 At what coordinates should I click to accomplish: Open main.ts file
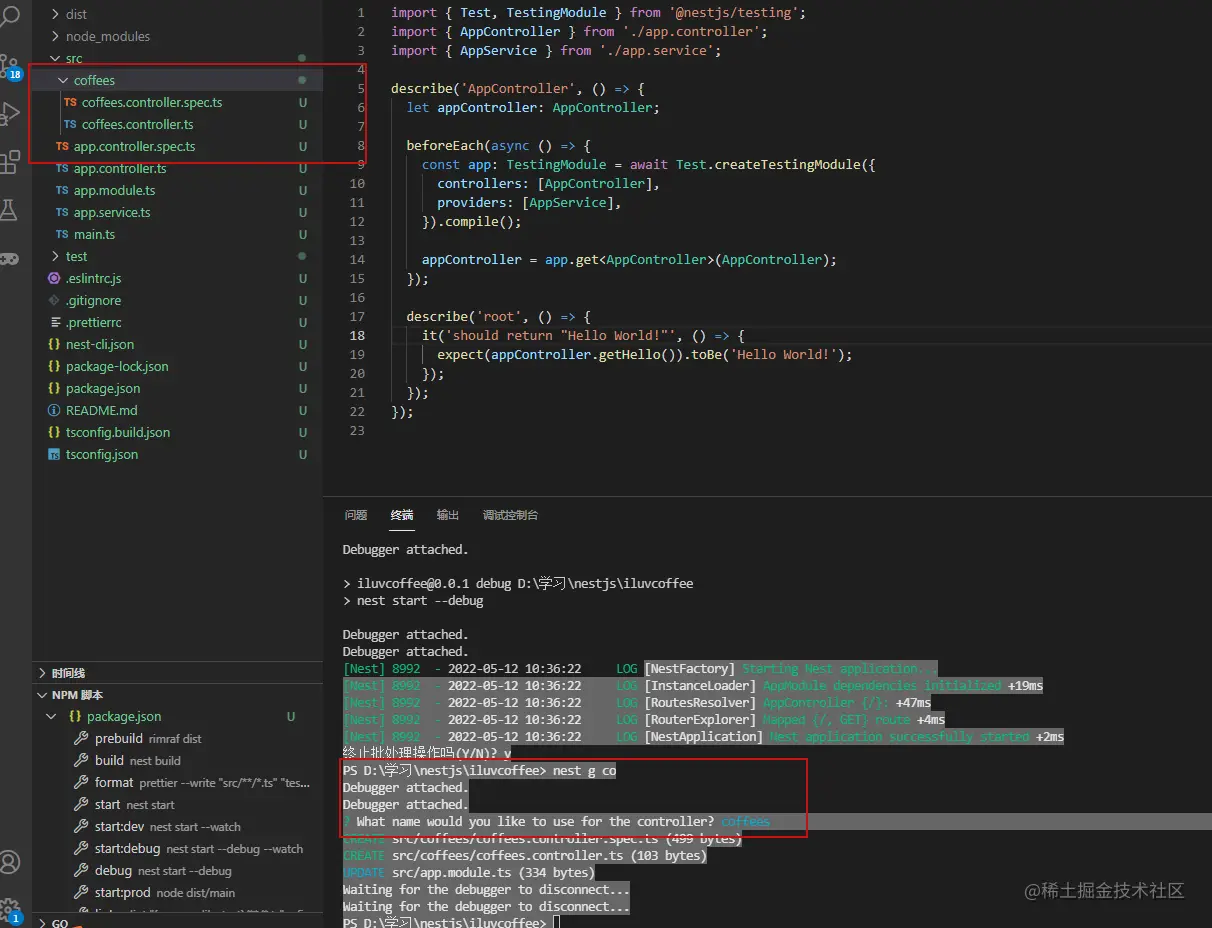(x=94, y=234)
